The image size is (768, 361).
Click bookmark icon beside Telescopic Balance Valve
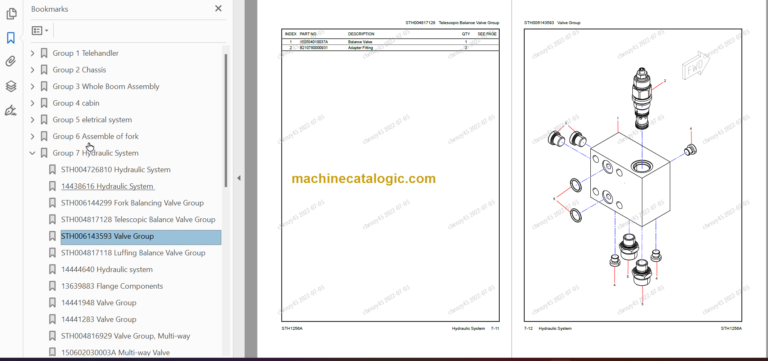click(x=52, y=219)
